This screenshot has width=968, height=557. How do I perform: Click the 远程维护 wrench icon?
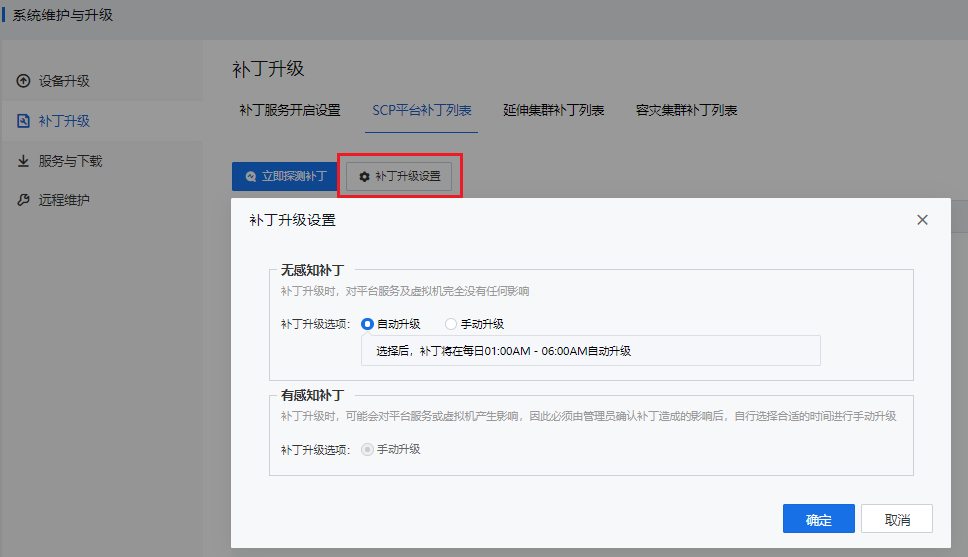click(23, 199)
